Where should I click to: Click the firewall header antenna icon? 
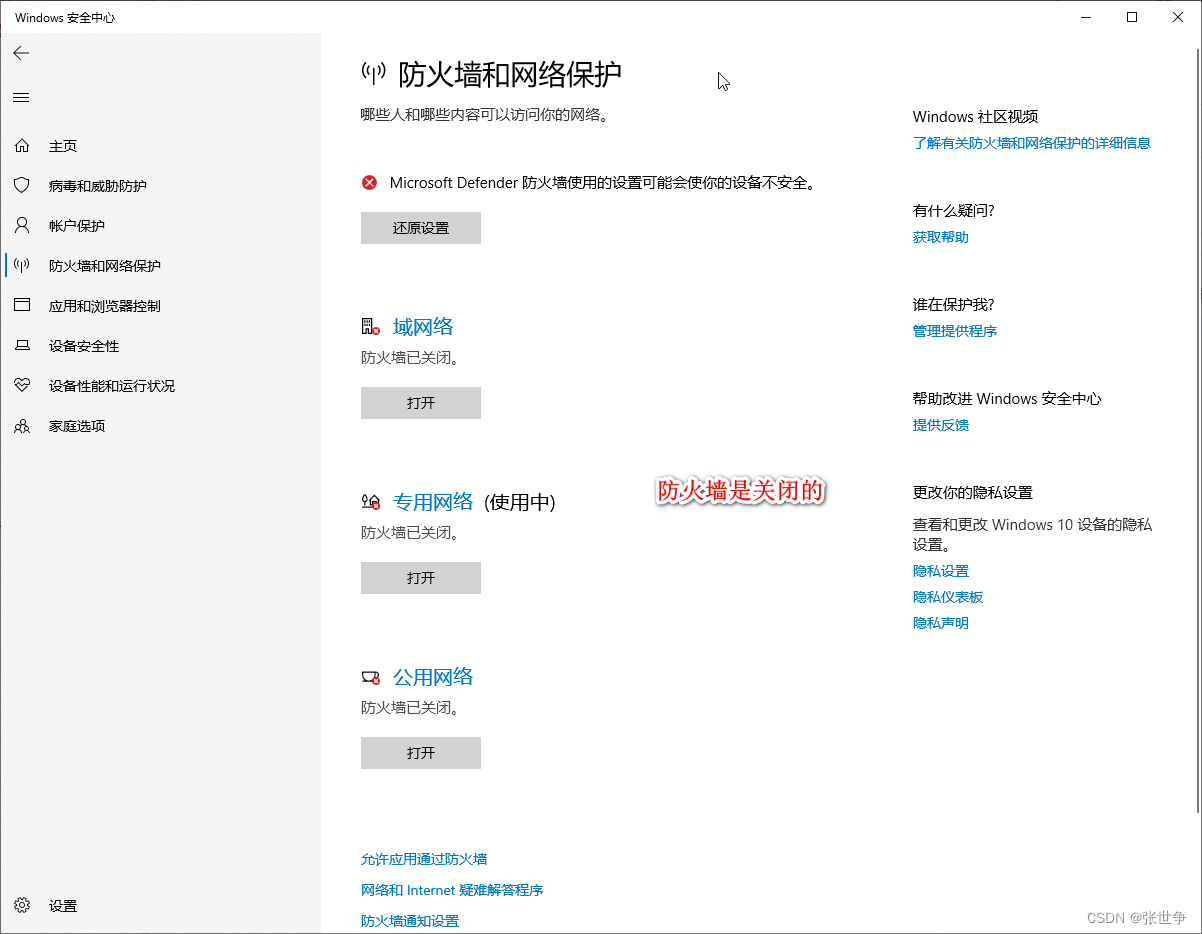click(373, 73)
